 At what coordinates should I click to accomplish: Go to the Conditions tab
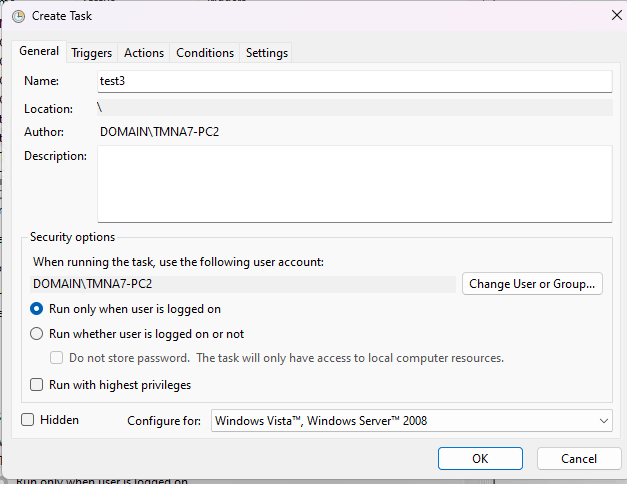click(205, 53)
